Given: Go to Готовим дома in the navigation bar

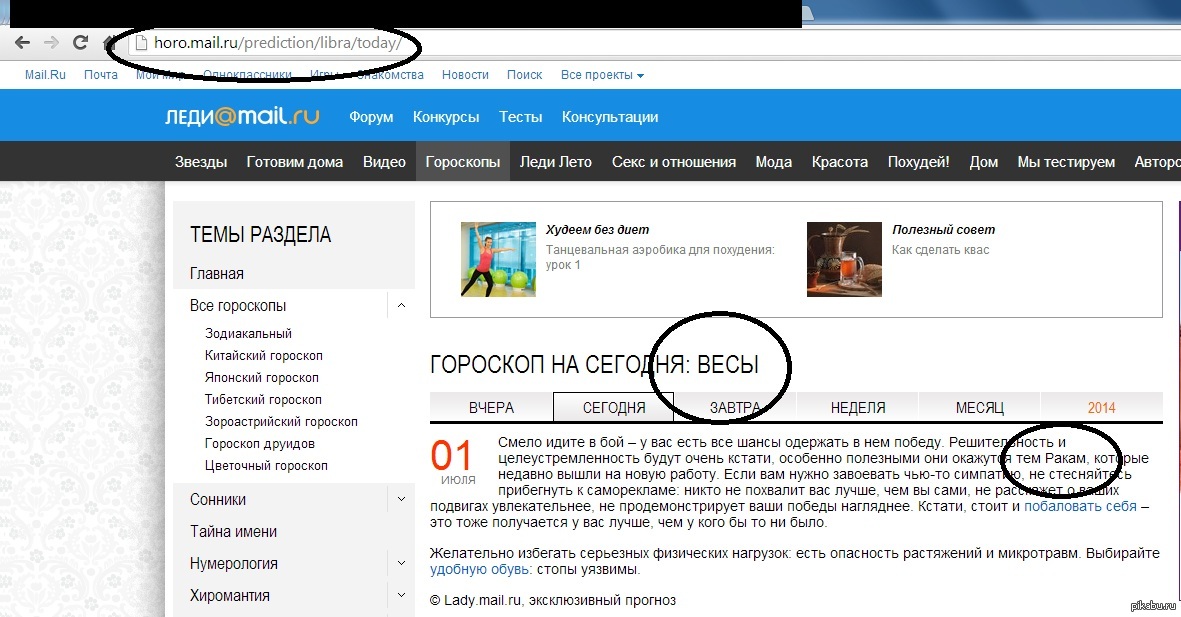Looking at the screenshot, I should [x=294, y=161].
